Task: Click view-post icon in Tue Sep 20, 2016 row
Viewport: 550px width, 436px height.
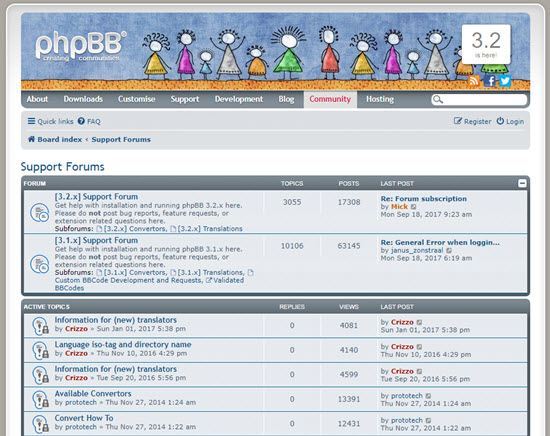Action: pyautogui.click(x=419, y=371)
